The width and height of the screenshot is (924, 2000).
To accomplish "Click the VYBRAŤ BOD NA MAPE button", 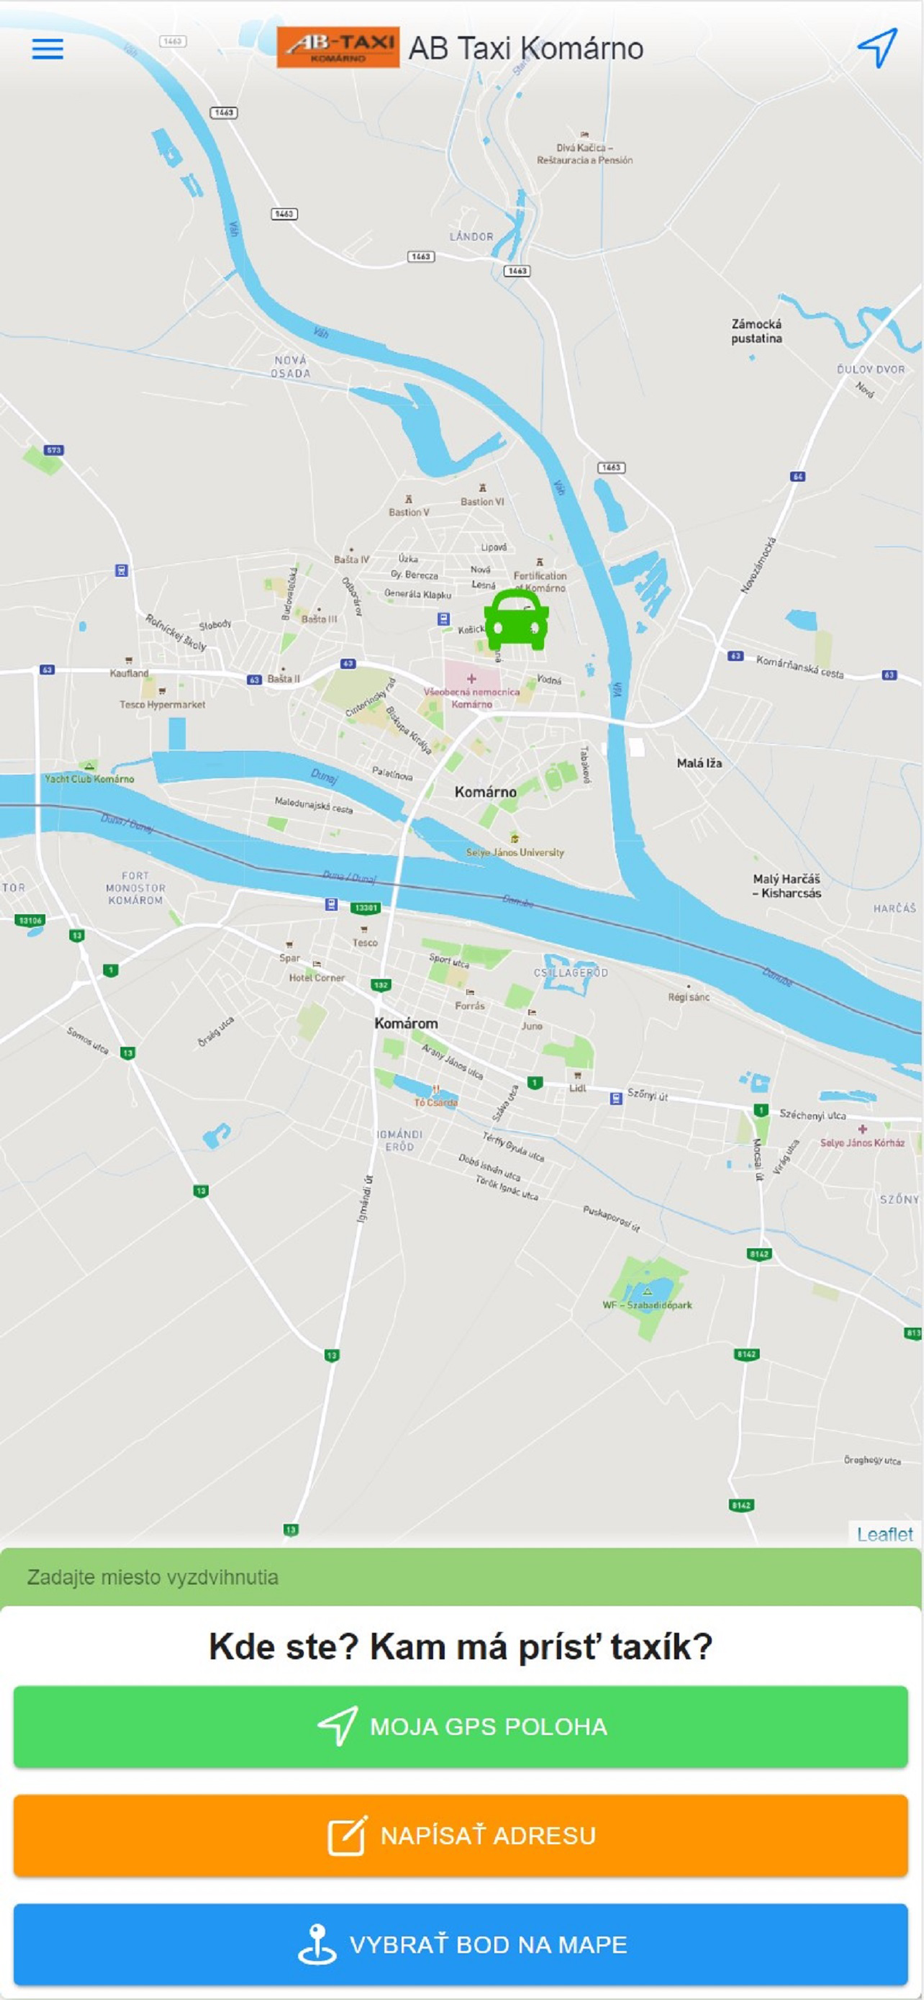I will pyautogui.click(x=461, y=1944).
